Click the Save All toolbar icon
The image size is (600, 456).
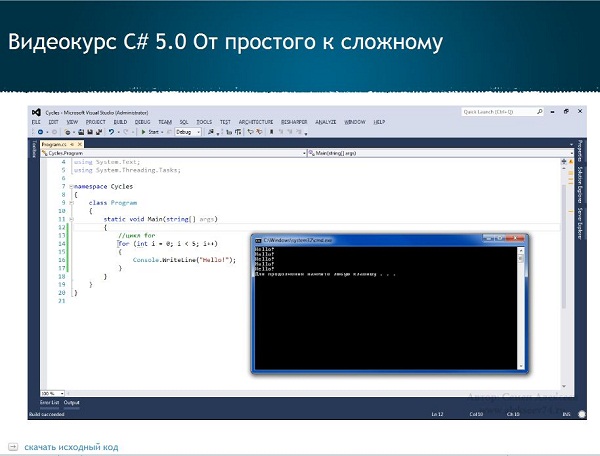(99, 131)
